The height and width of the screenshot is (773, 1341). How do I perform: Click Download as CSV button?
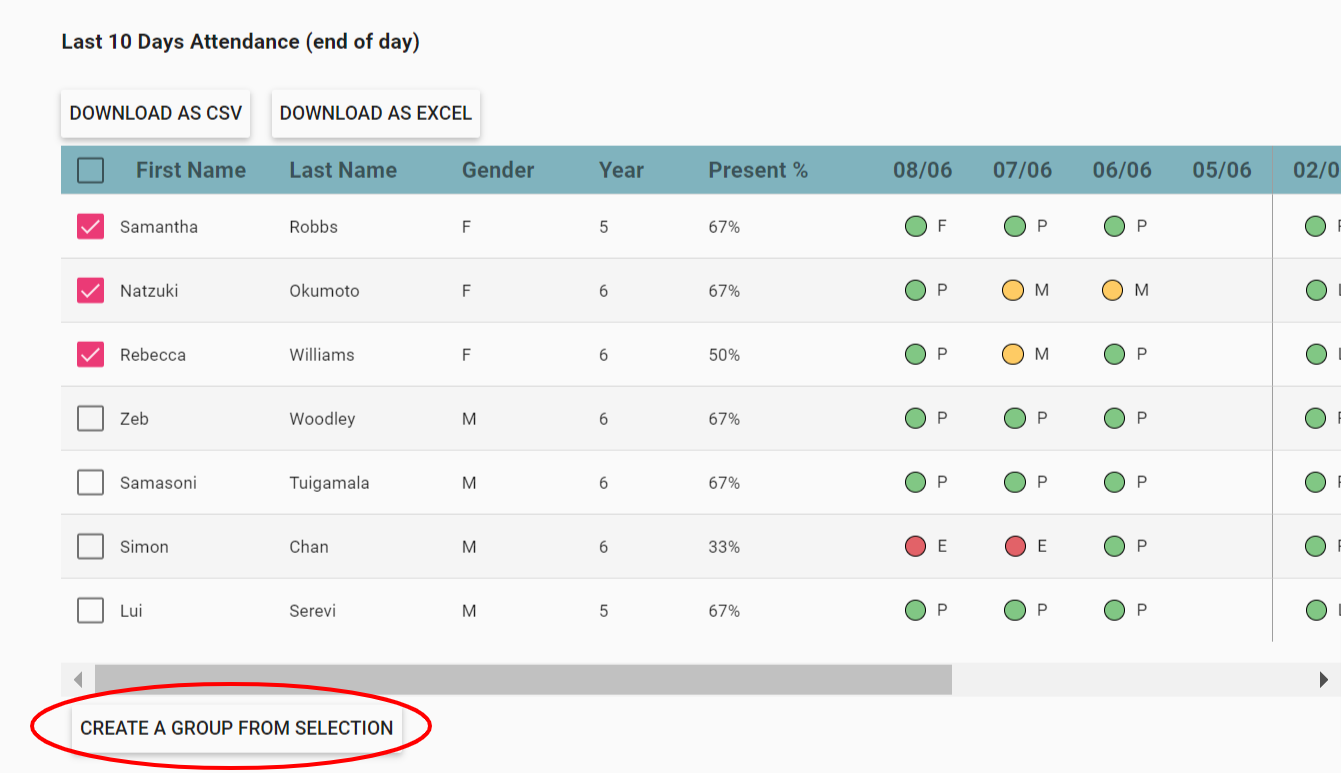tap(156, 113)
